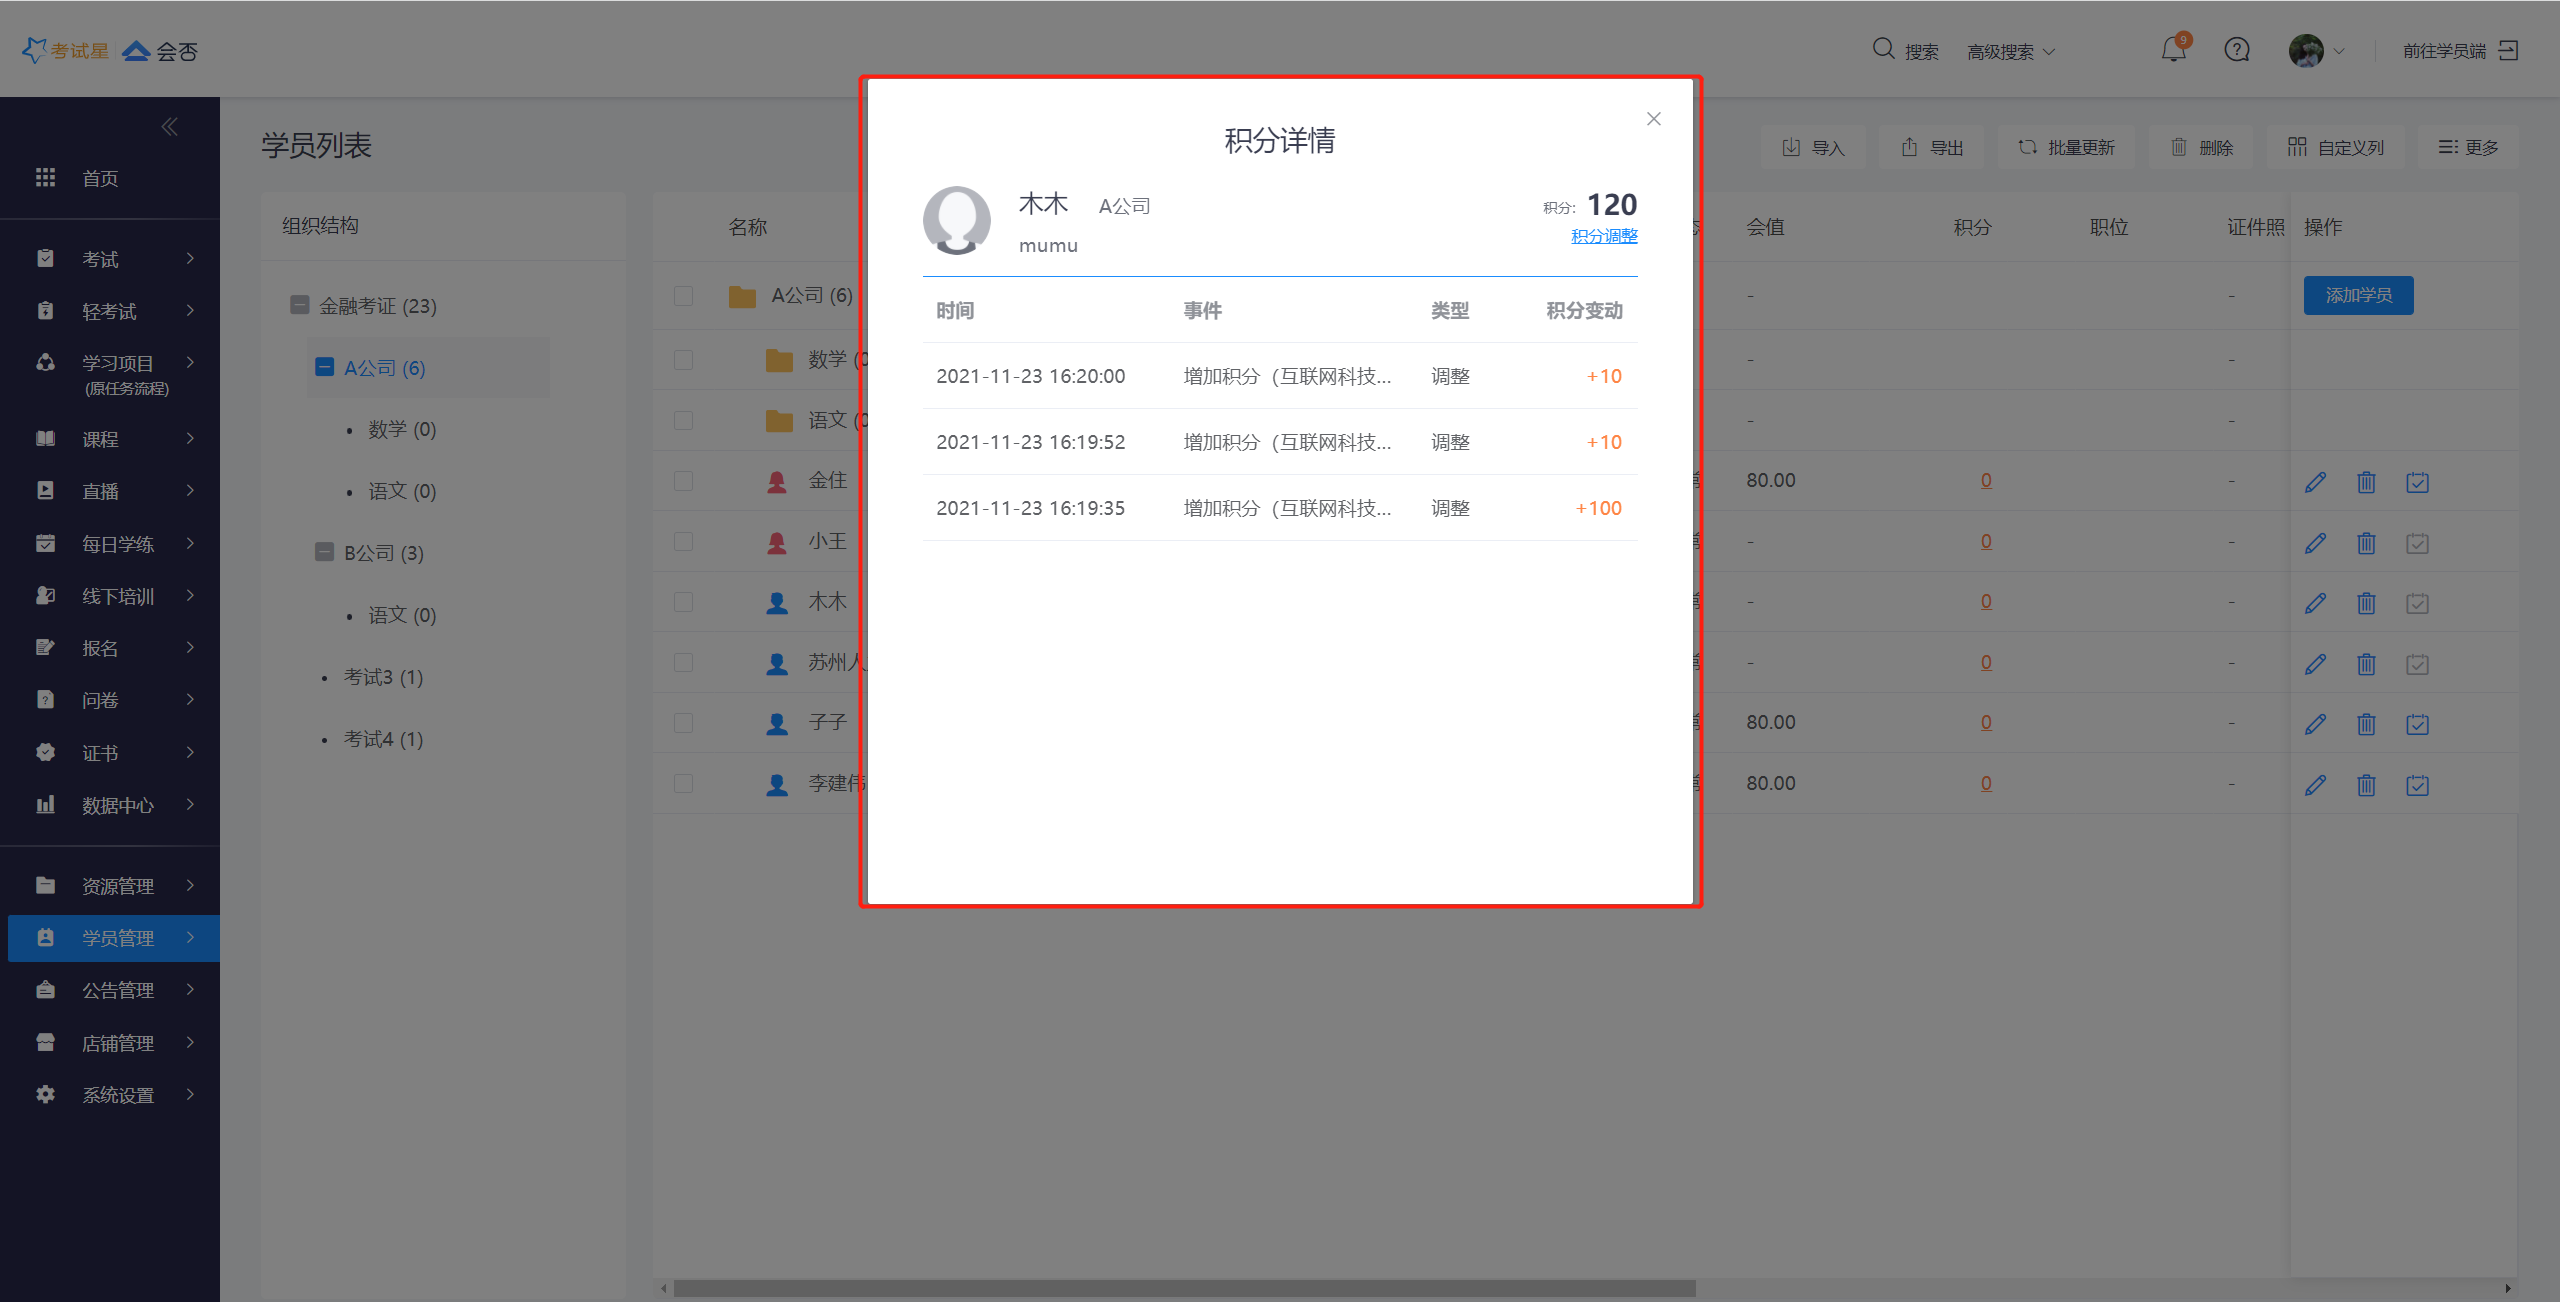The image size is (2560, 1302).
Task: Click the 积分调整 link
Action: tap(1604, 236)
